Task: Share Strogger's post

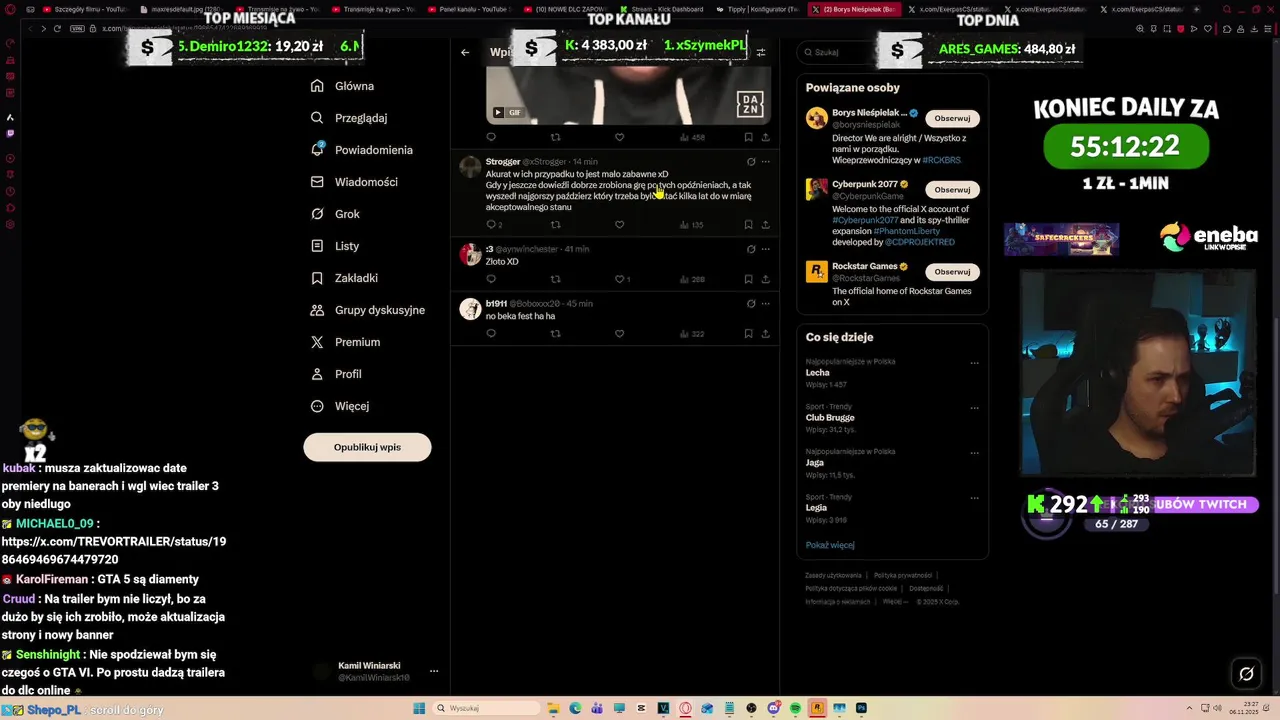Action: tap(766, 225)
